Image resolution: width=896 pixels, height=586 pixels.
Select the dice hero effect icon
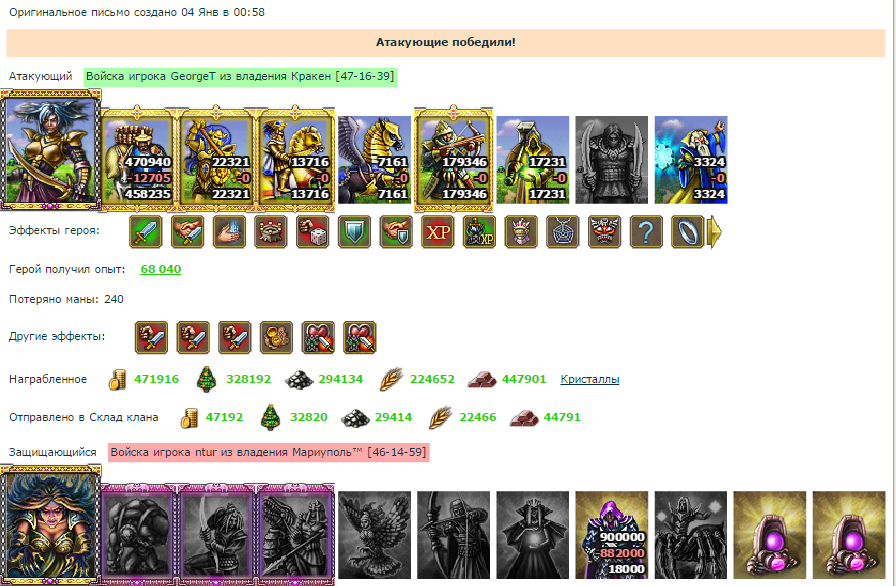pyautogui.click(x=313, y=231)
